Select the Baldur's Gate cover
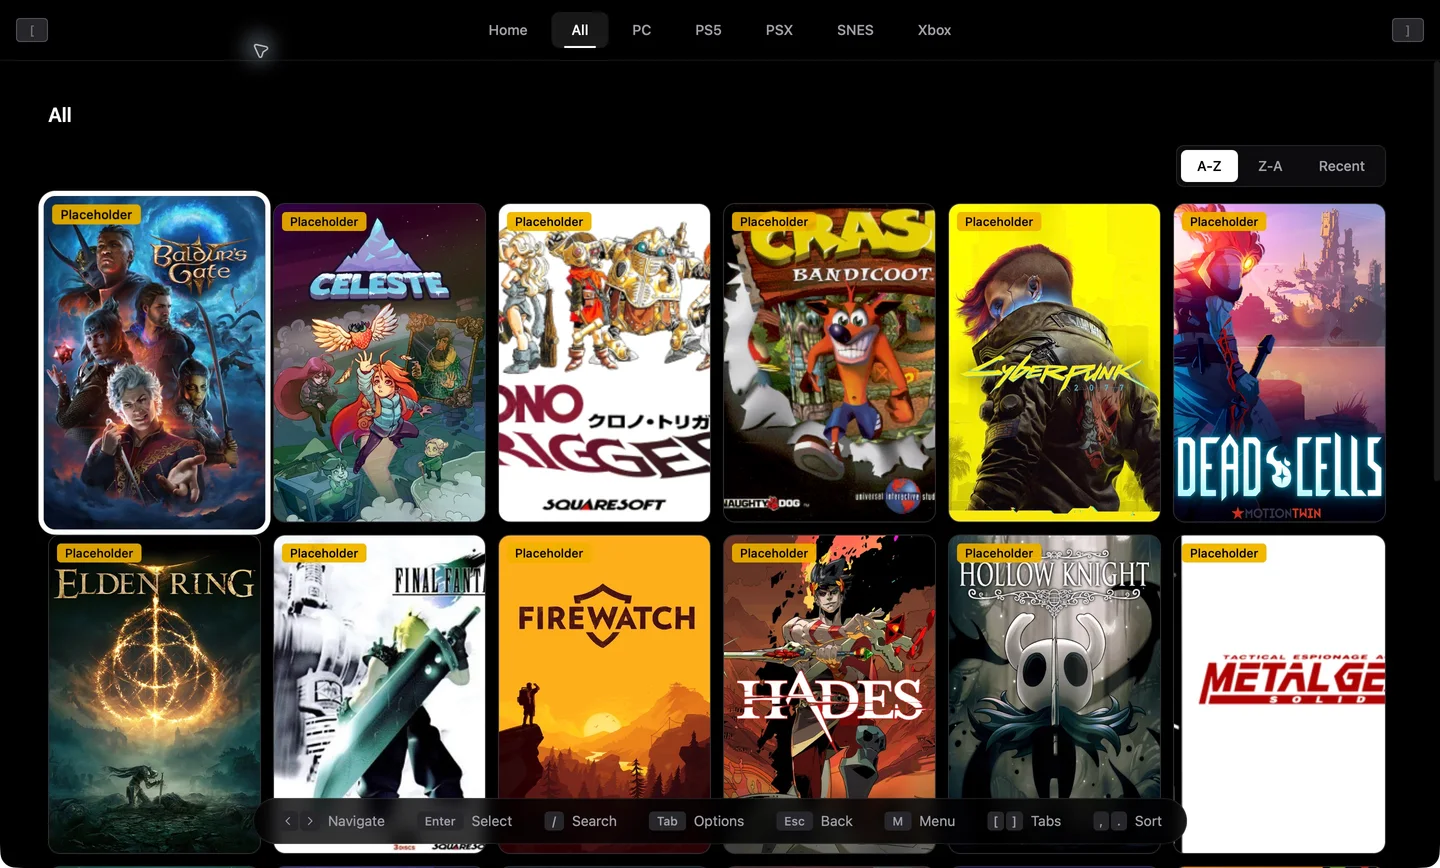The width and height of the screenshot is (1440, 868). (x=155, y=362)
